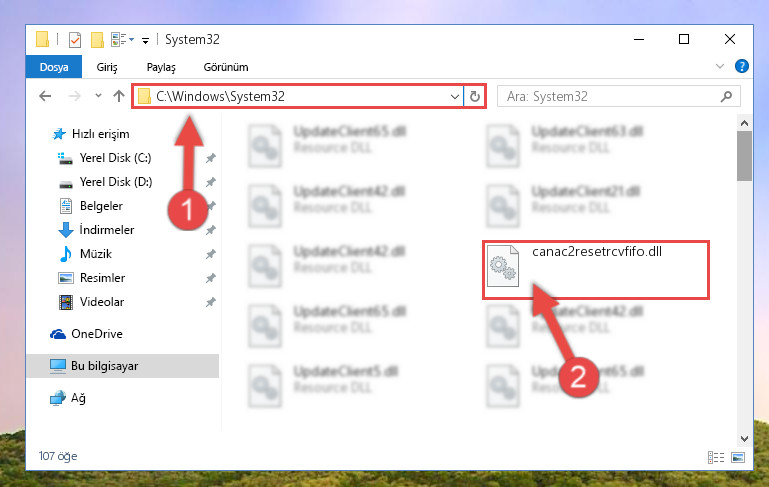Open the recent locations dropdown arrow
Image resolution: width=769 pixels, height=487 pixels.
[98, 96]
